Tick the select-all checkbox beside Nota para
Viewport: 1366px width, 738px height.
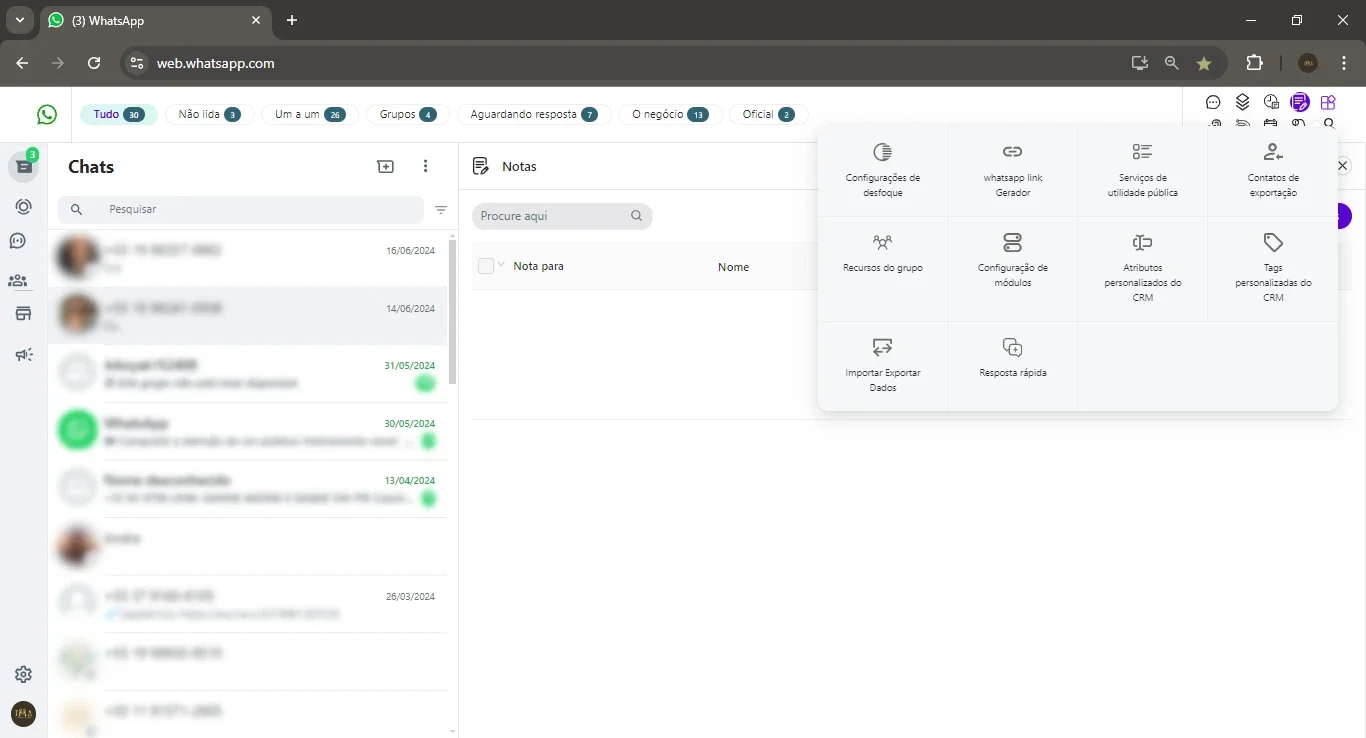pos(486,266)
